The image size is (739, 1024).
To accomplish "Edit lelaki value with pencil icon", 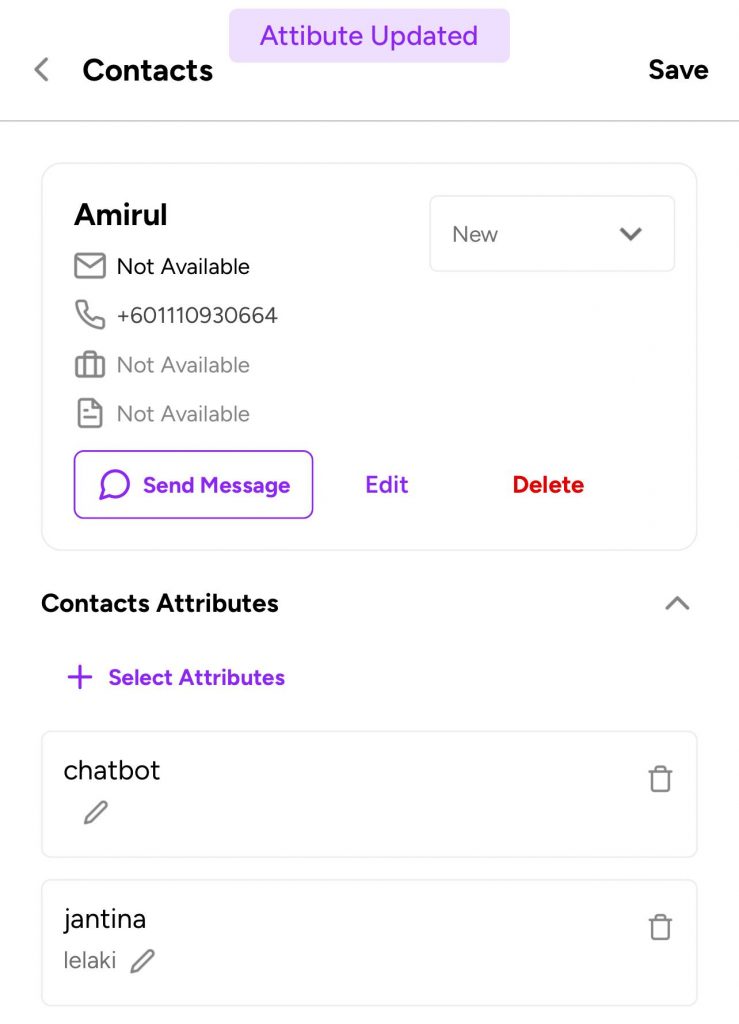I will tap(142, 961).
